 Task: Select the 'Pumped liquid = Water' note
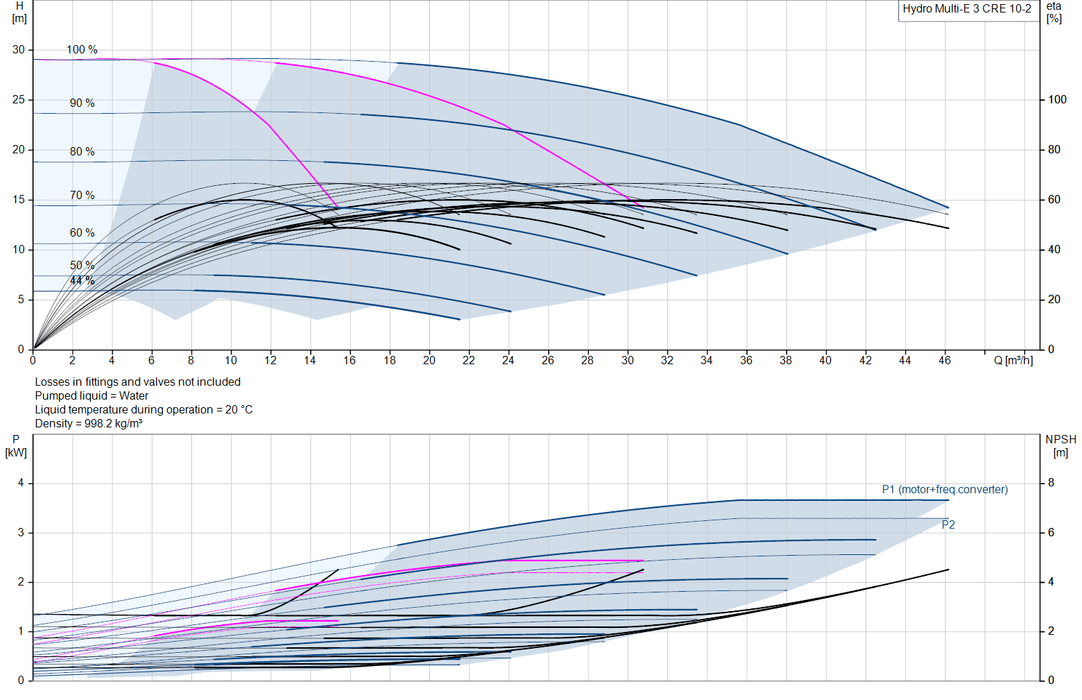coord(92,396)
